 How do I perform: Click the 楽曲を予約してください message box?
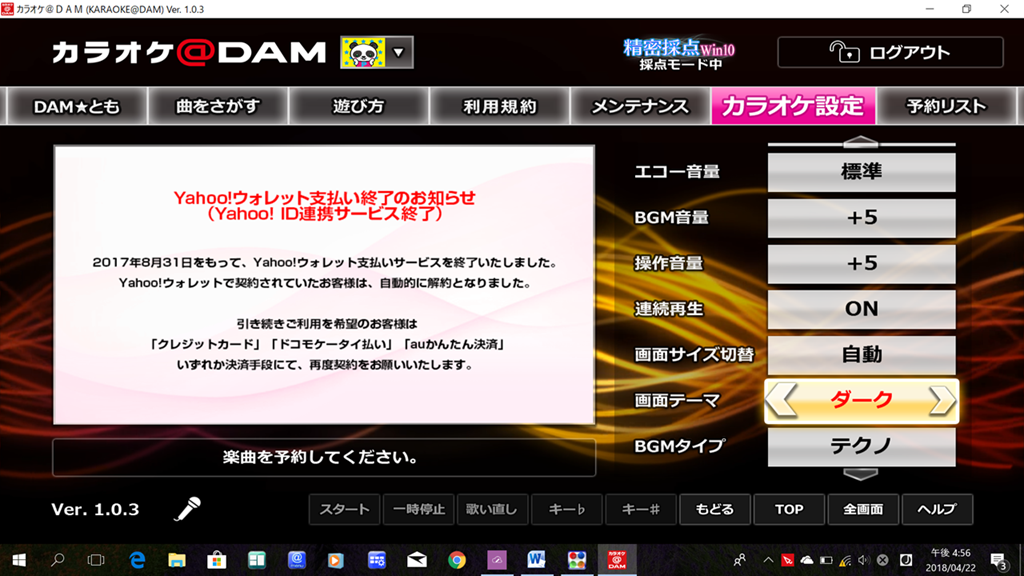324,457
